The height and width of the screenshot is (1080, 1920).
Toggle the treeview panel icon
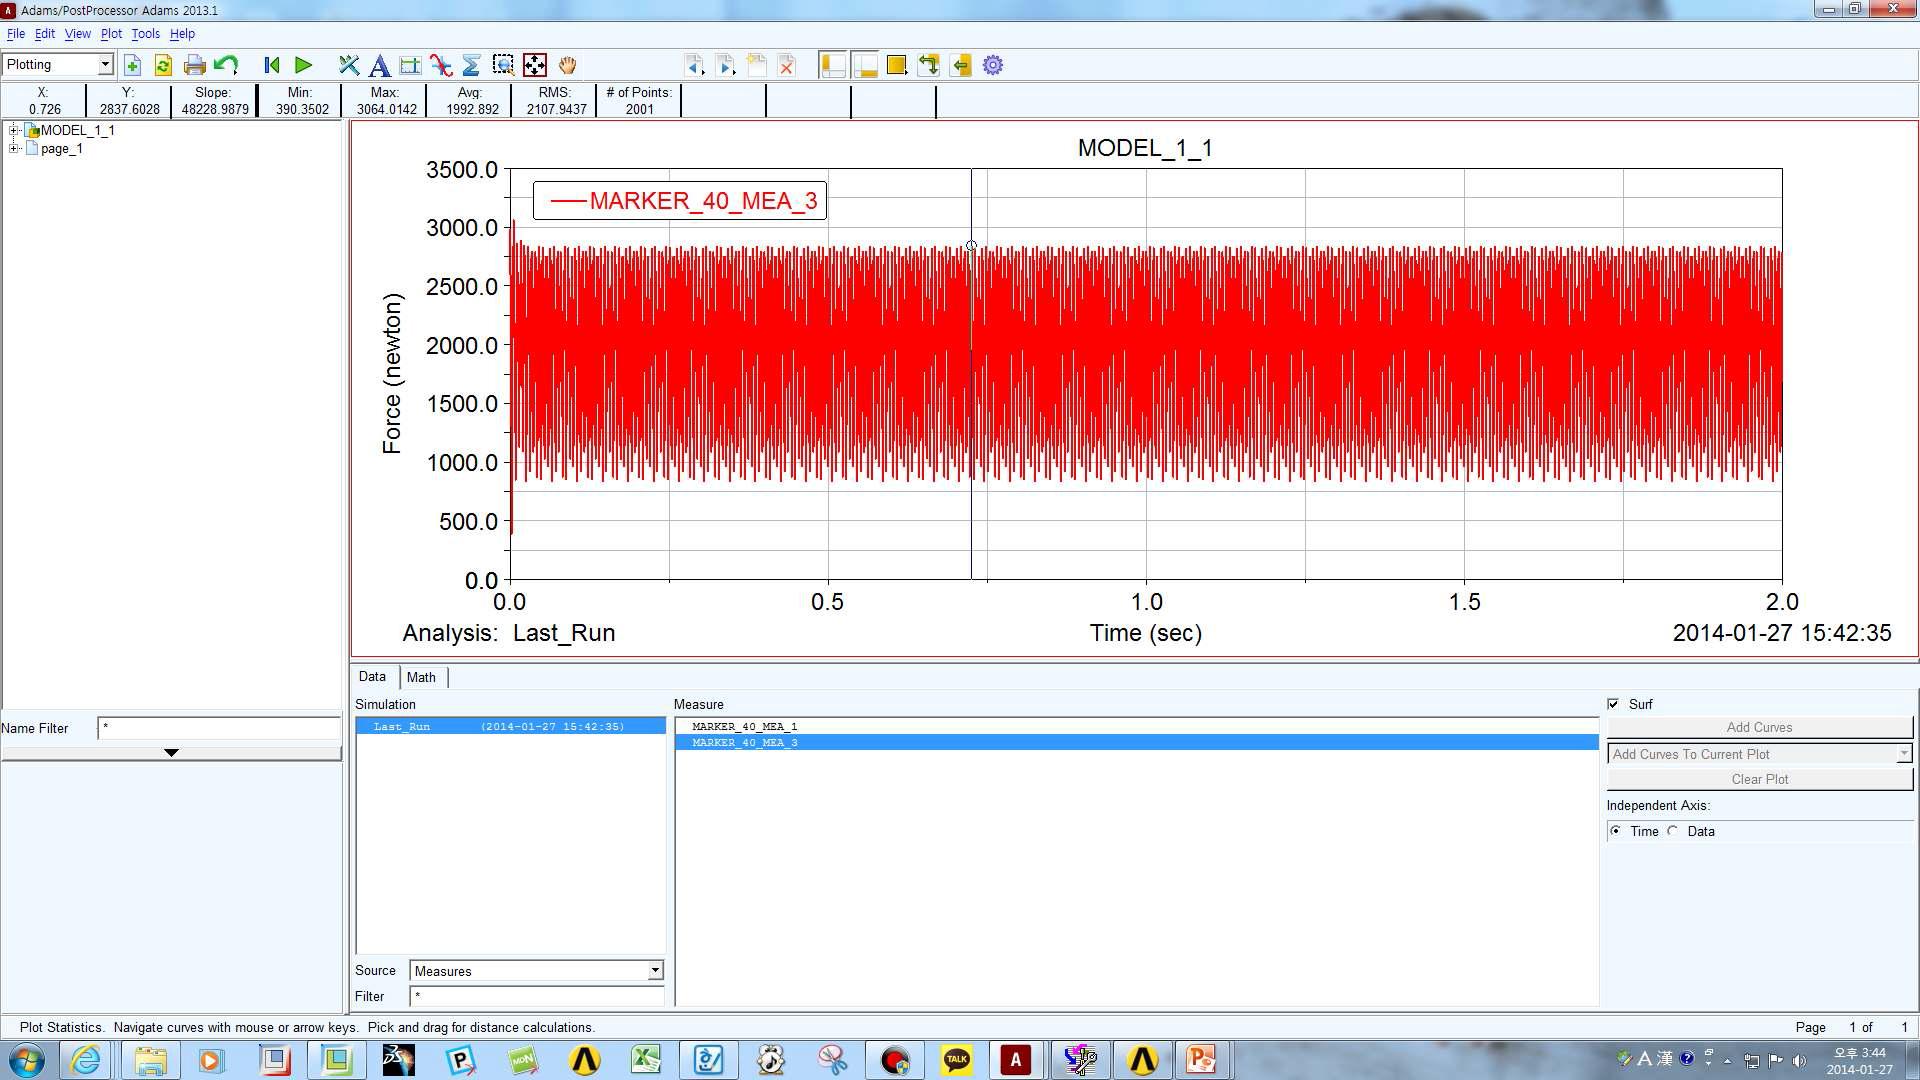(833, 66)
